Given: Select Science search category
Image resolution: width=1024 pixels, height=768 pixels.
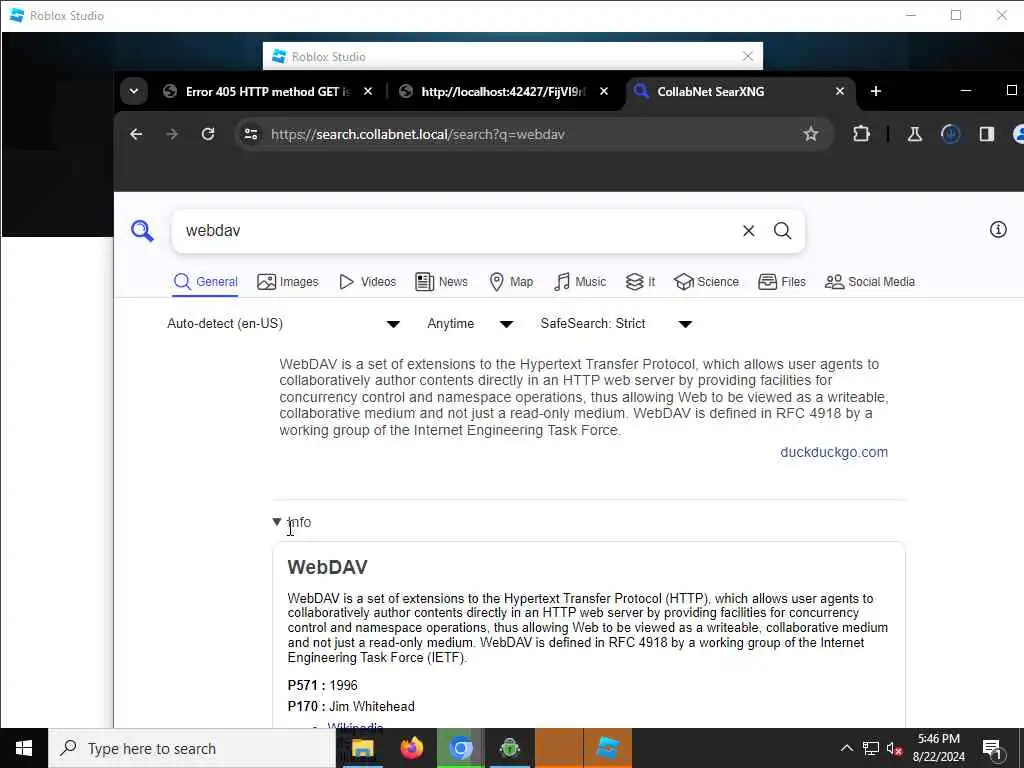Looking at the screenshot, I should point(707,281).
